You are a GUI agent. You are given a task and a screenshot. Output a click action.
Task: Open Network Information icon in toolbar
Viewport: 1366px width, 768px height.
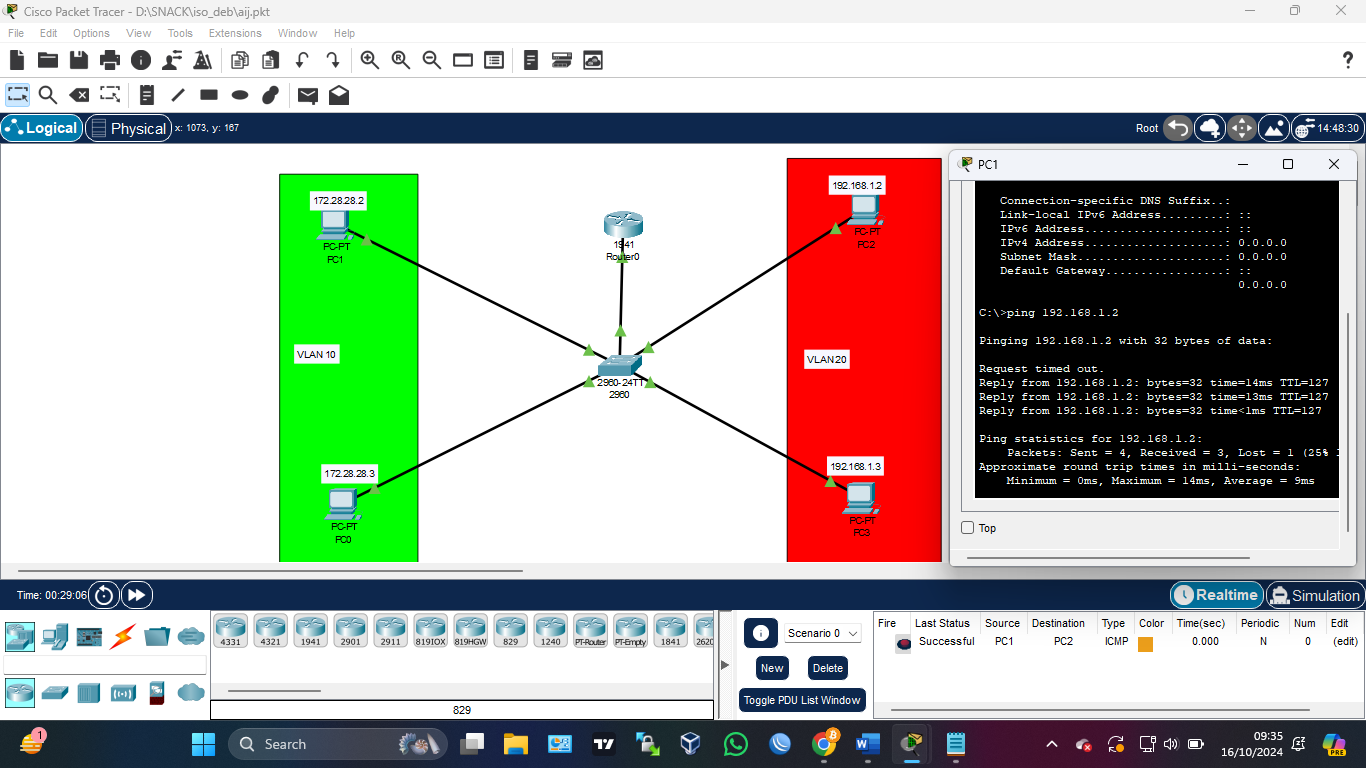pos(141,60)
